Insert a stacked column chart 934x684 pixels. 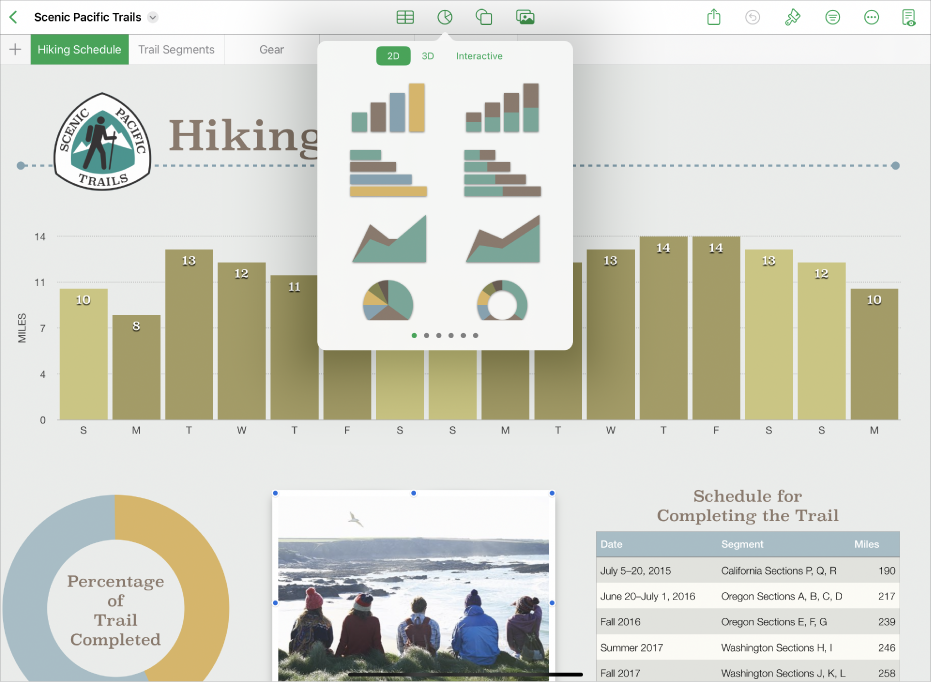coord(503,108)
